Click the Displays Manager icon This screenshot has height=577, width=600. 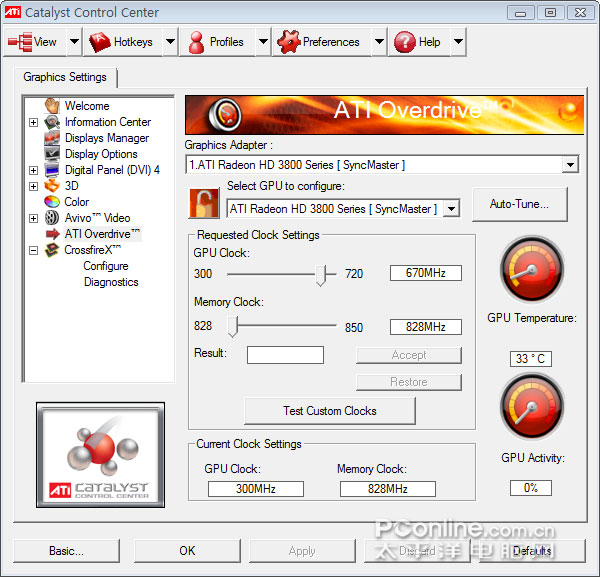click(52, 138)
